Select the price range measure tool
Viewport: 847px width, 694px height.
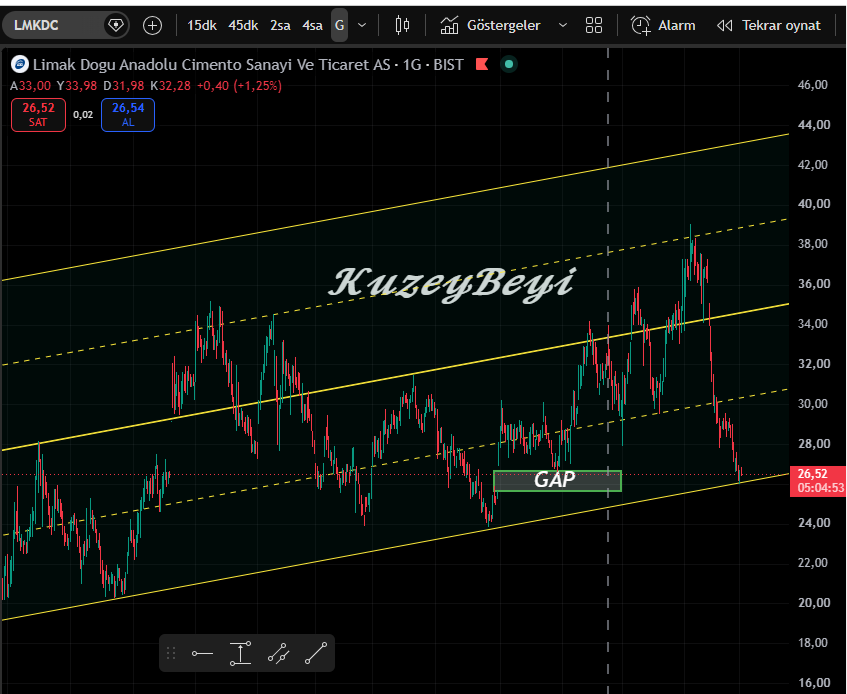tap(240, 653)
